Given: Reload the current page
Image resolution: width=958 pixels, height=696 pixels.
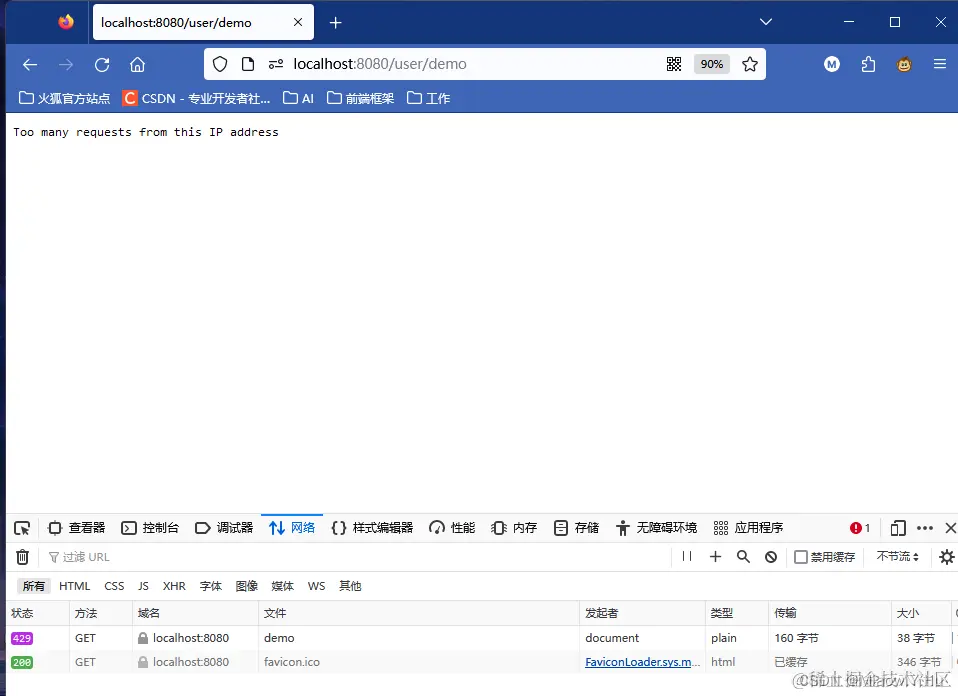Looking at the screenshot, I should (x=101, y=64).
